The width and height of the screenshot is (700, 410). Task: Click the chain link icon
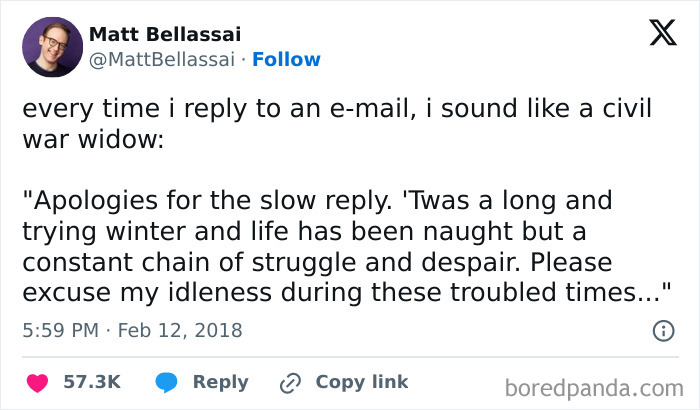[292, 382]
